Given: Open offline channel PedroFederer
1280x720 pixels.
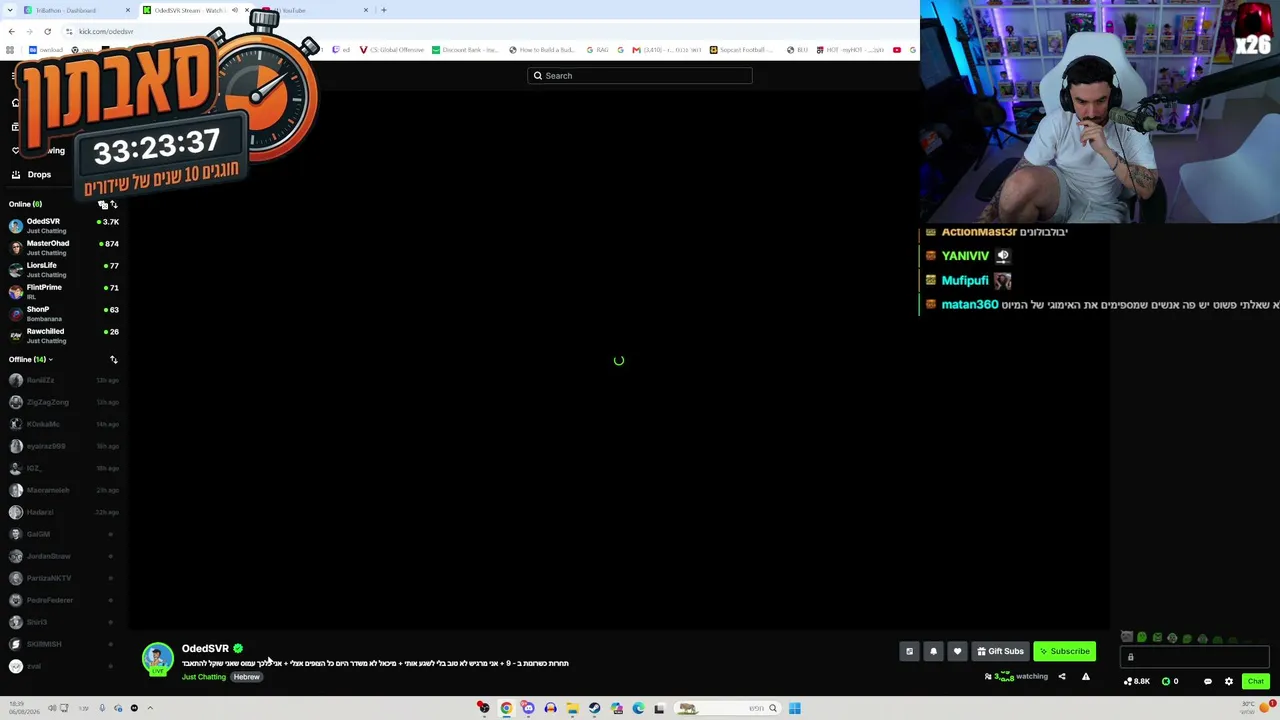Looking at the screenshot, I should pos(63,600).
